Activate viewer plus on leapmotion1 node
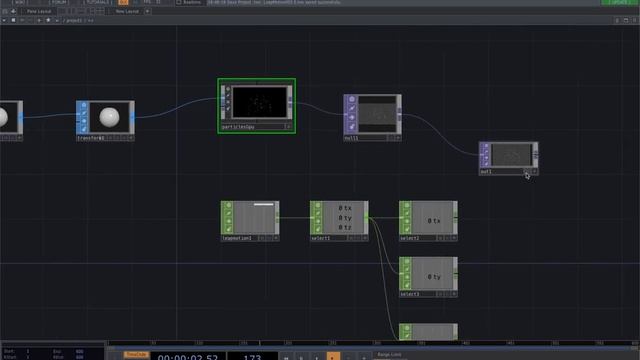This screenshot has height=360, width=640. [x=276, y=238]
